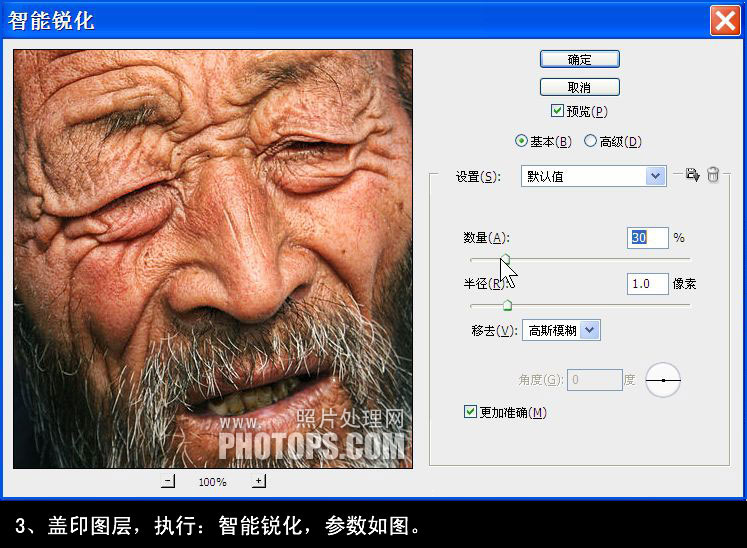Open the 移去(V) 高斯模糊 dropdown

[561, 330]
